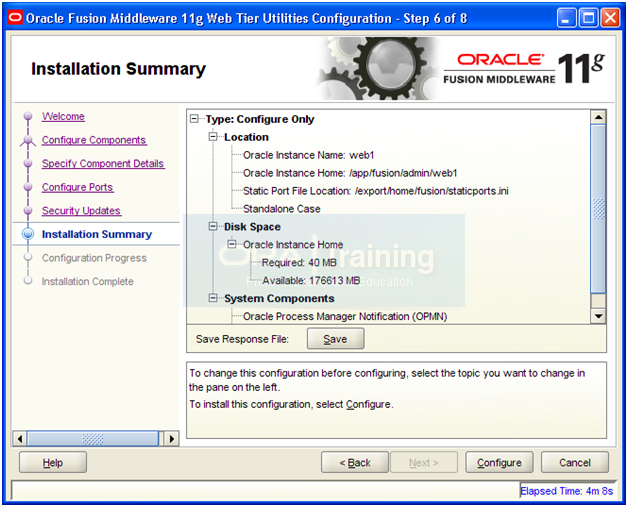Screen dimensions: 628x507
Task: Collapse the Location tree node
Action: [213, 137]
